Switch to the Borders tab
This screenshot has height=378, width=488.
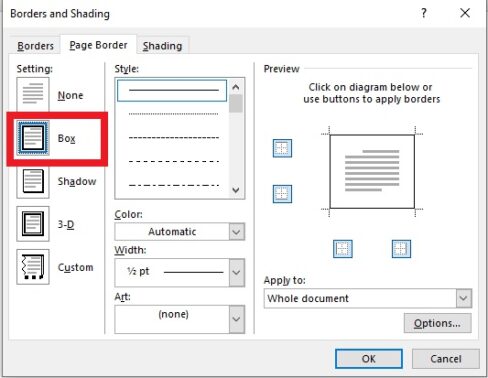[x=35, y=46]
